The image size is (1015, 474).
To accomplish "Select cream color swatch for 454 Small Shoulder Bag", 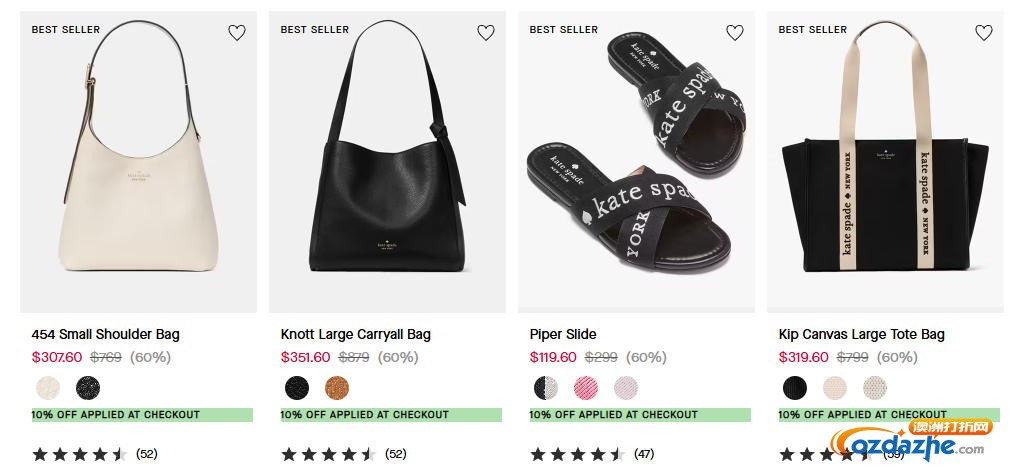I will pos(48,387).
